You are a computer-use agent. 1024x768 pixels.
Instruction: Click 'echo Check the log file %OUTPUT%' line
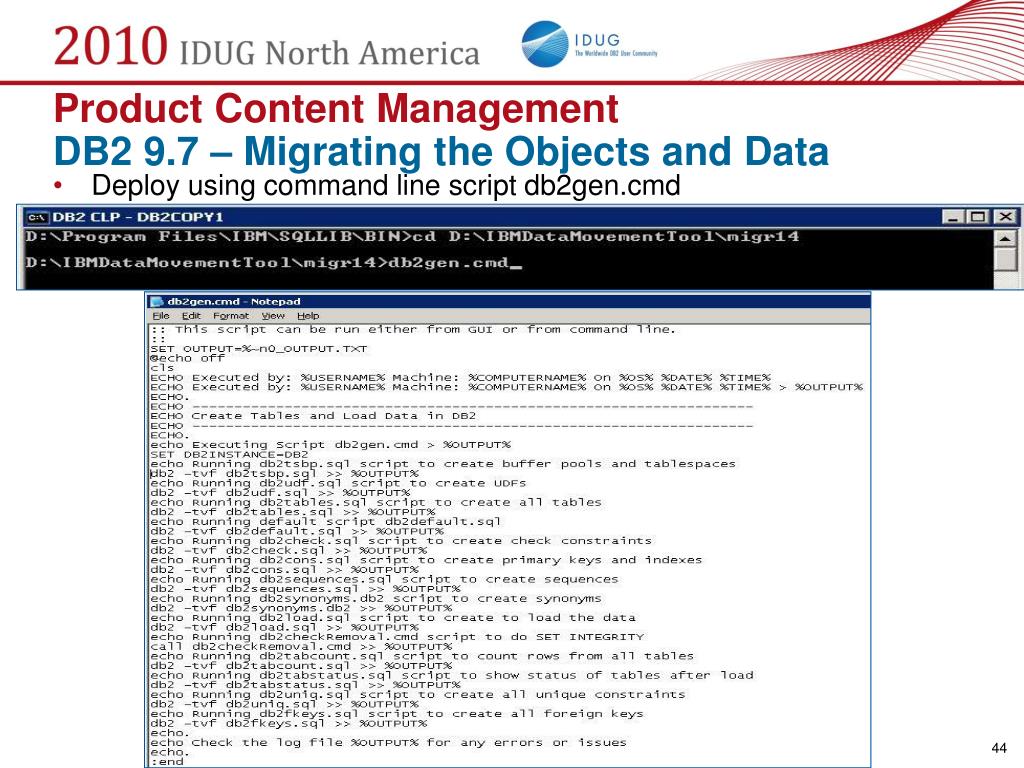click(389, 743)
